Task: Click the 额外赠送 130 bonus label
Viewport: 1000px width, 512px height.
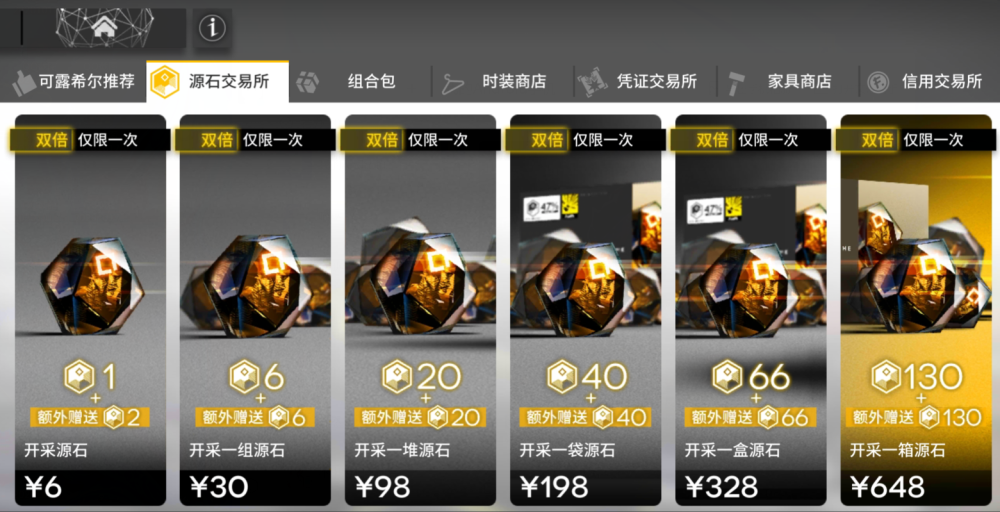Action: click(x=914, y=418)
